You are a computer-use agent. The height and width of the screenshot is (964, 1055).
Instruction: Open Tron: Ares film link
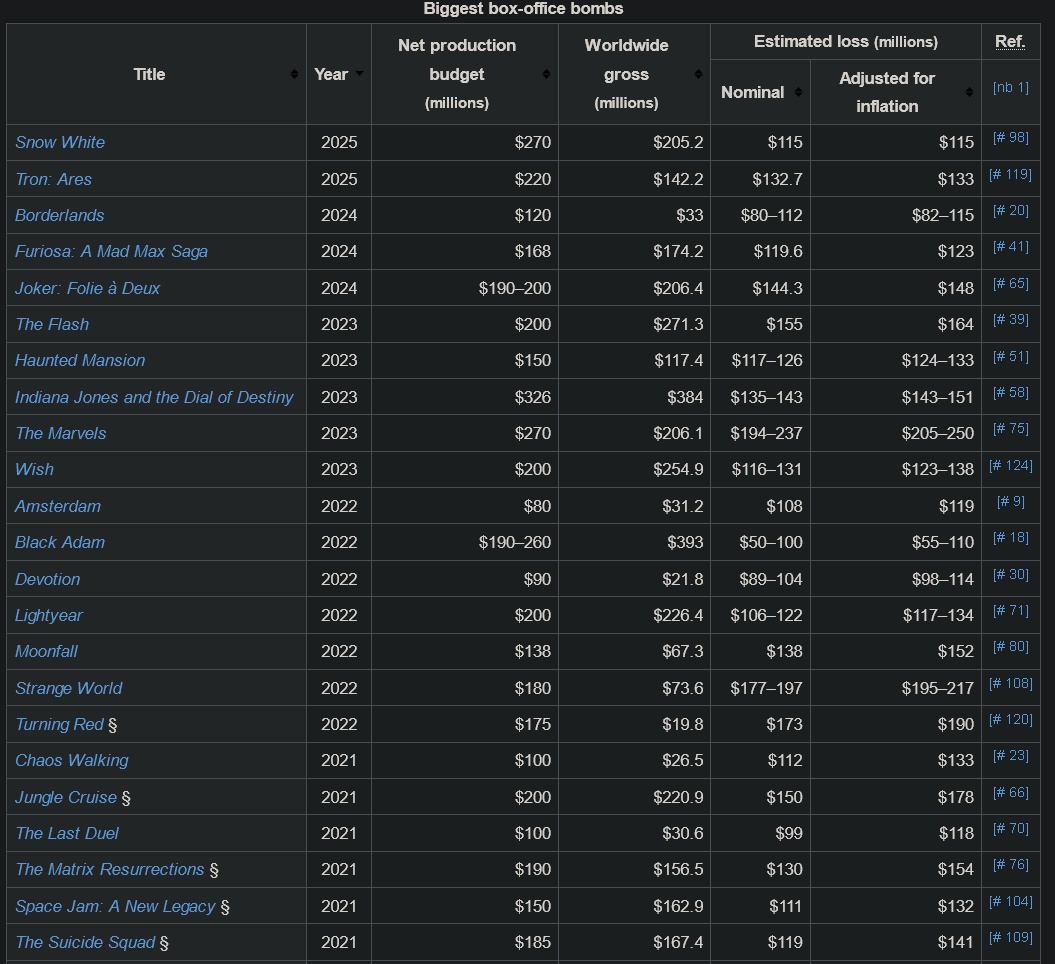point(53,180)
